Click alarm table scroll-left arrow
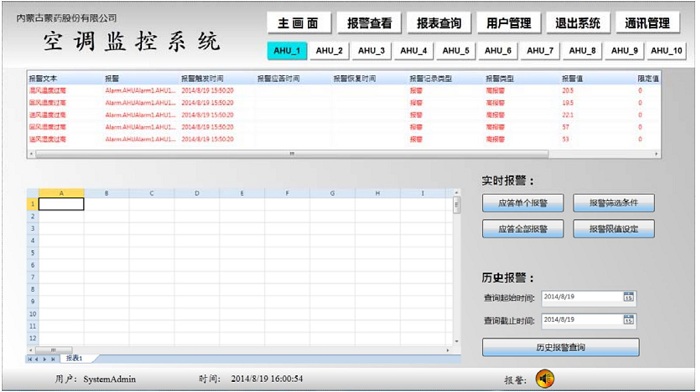700x392 pixels. point(31,154)
